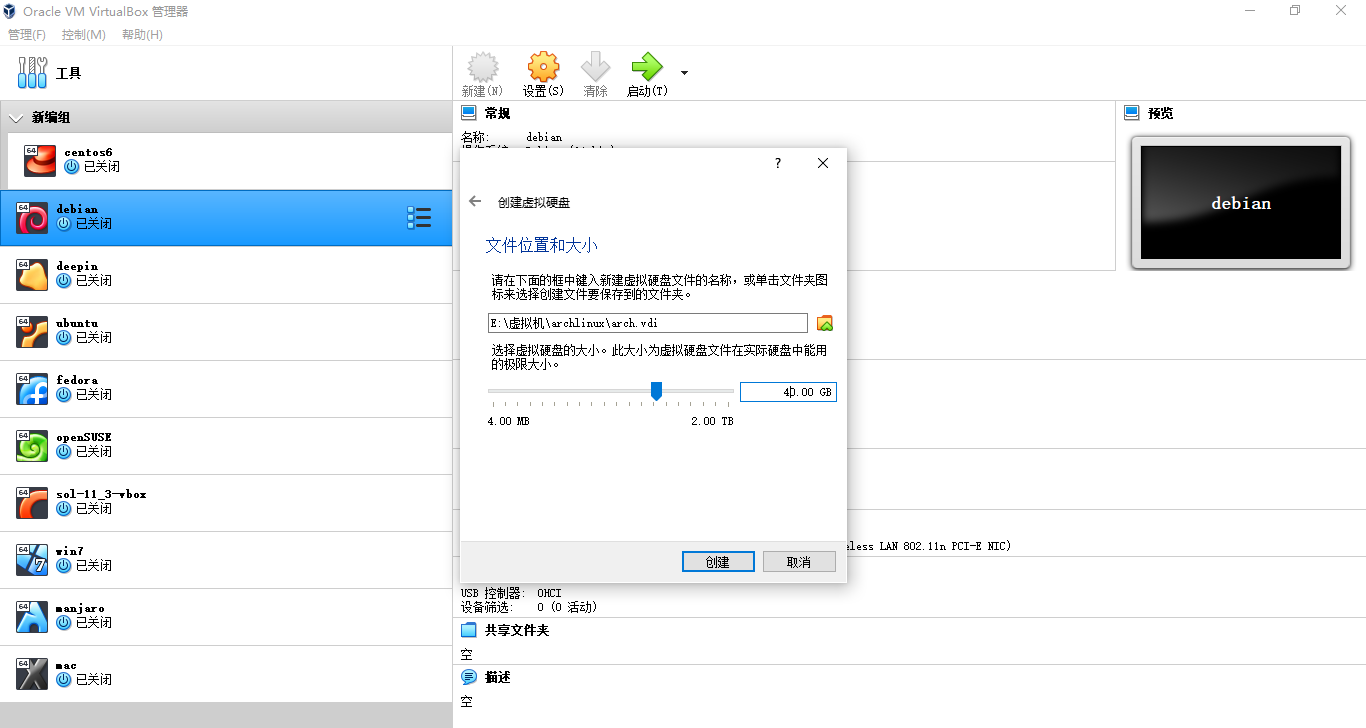Viewport: 1366px width, 728px height.
Task: Select the openSUSE chameleon icon
Action: click(32, 445)
